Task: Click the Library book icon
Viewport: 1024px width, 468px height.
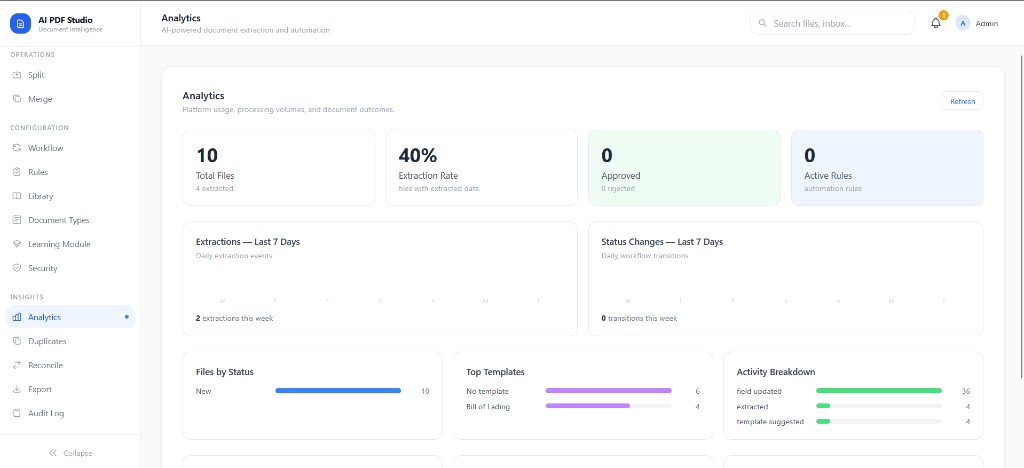Action: 17,196
